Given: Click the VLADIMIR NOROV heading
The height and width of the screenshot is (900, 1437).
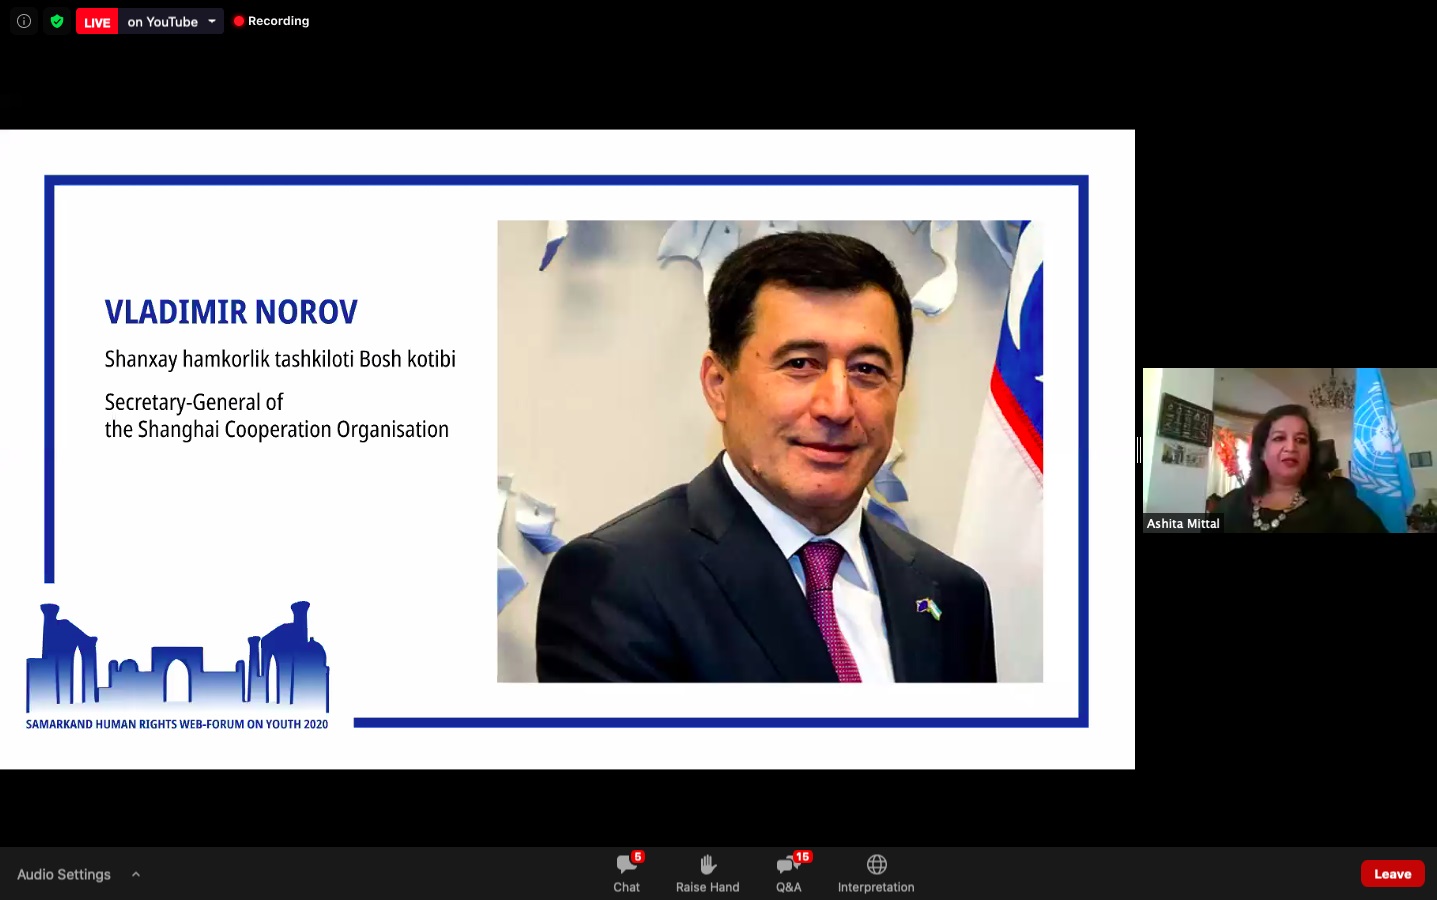Looking at the screenshot, I should click(231, 312).
